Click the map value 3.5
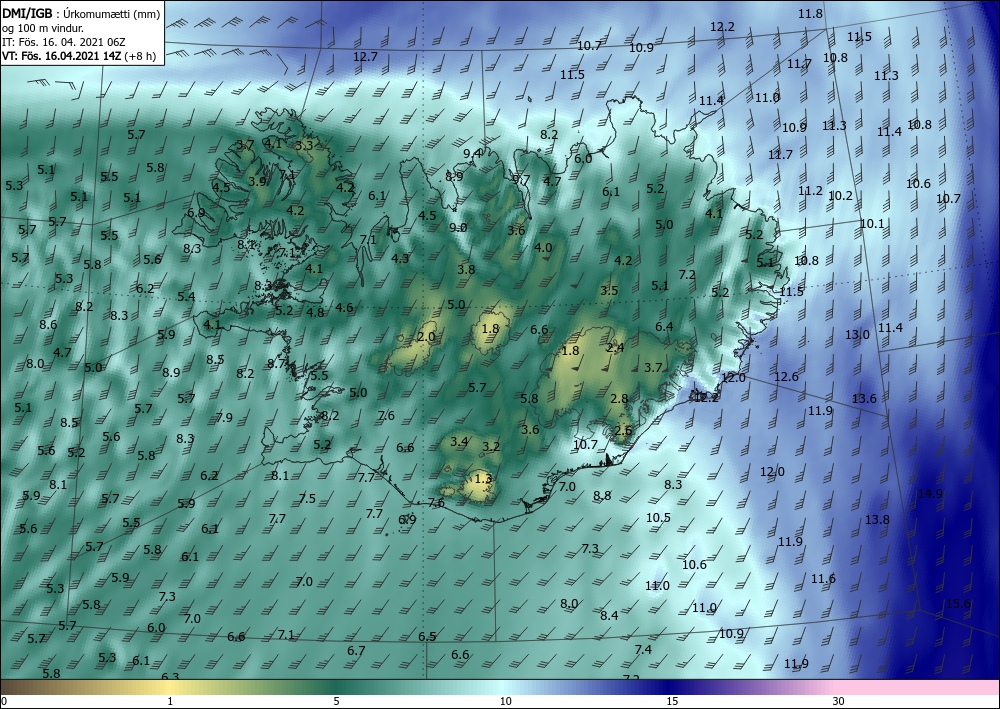This screenshot has width=1000, height=709. [x=609, y=290]
